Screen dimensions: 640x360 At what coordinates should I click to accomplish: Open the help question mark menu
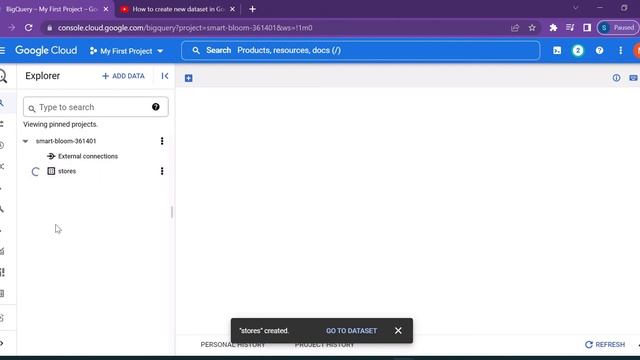599,51
